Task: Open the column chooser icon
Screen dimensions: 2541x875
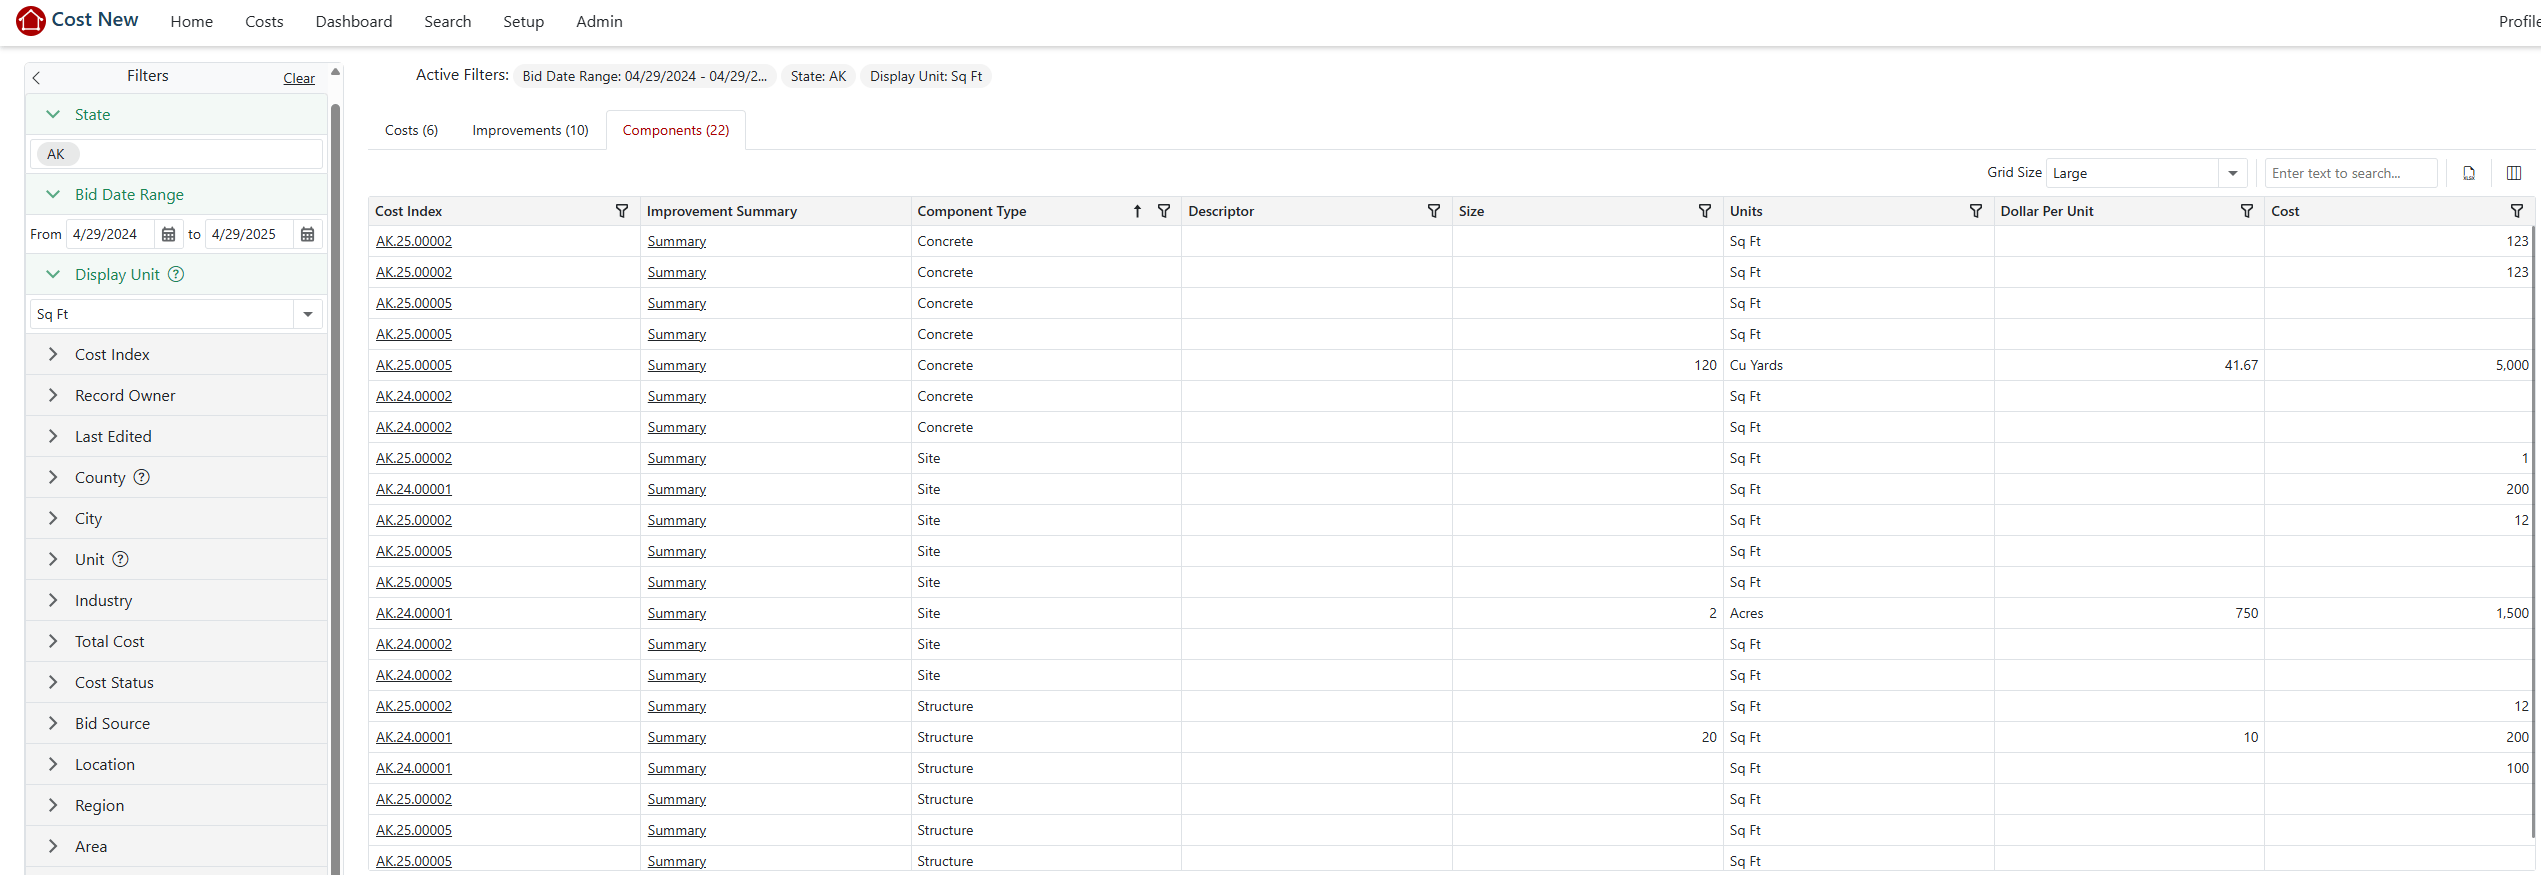Action: point(2514,173)
